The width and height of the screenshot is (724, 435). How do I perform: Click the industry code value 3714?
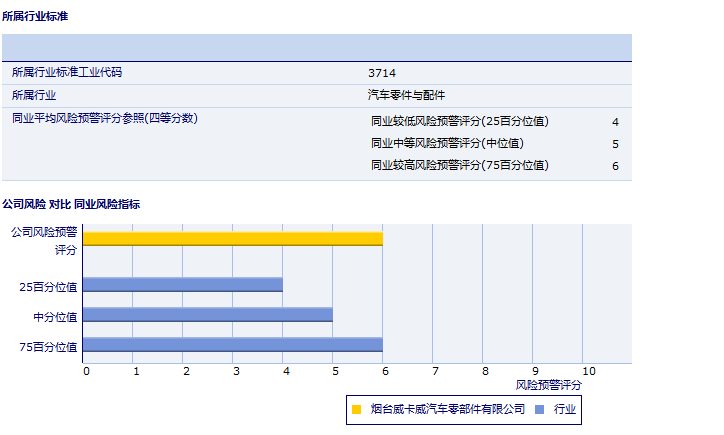[382, 73]
